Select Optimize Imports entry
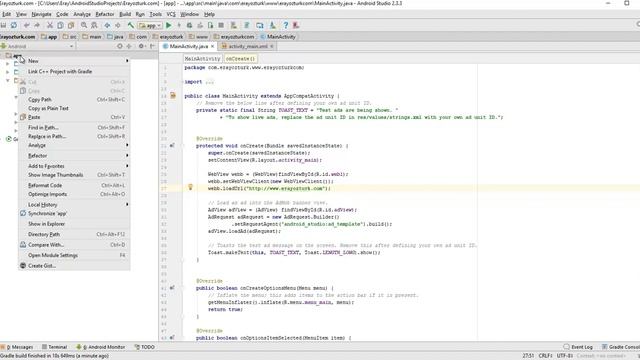Viewport: 640px width, 360px height. [74, 194]
